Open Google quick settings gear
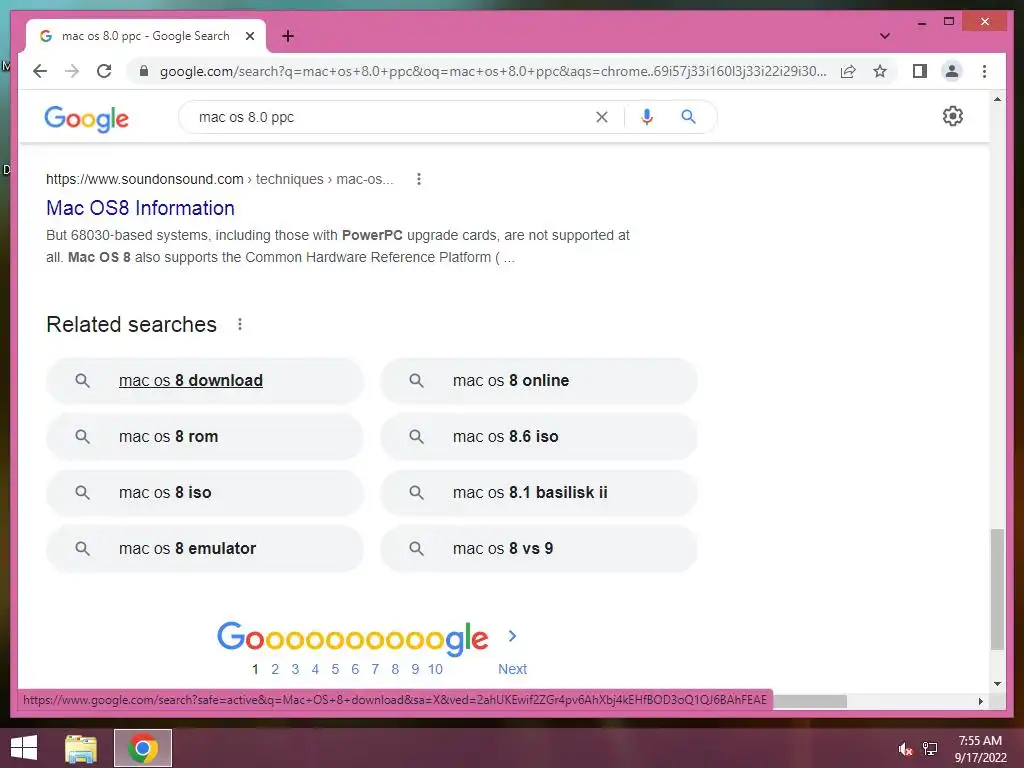1024x768 pixels. click(x=952, y=116)
